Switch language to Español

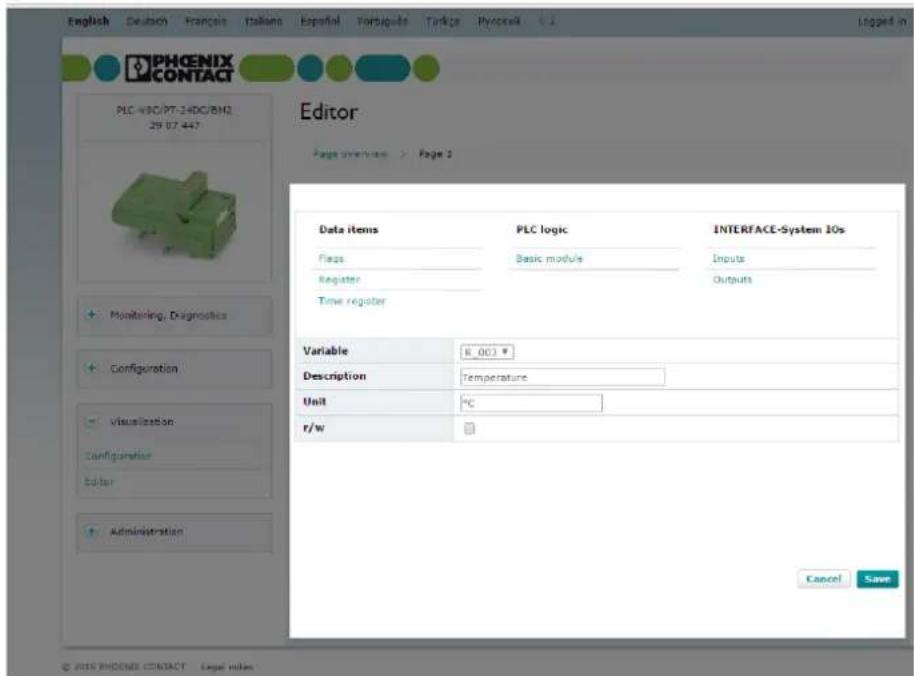(320, 21)
